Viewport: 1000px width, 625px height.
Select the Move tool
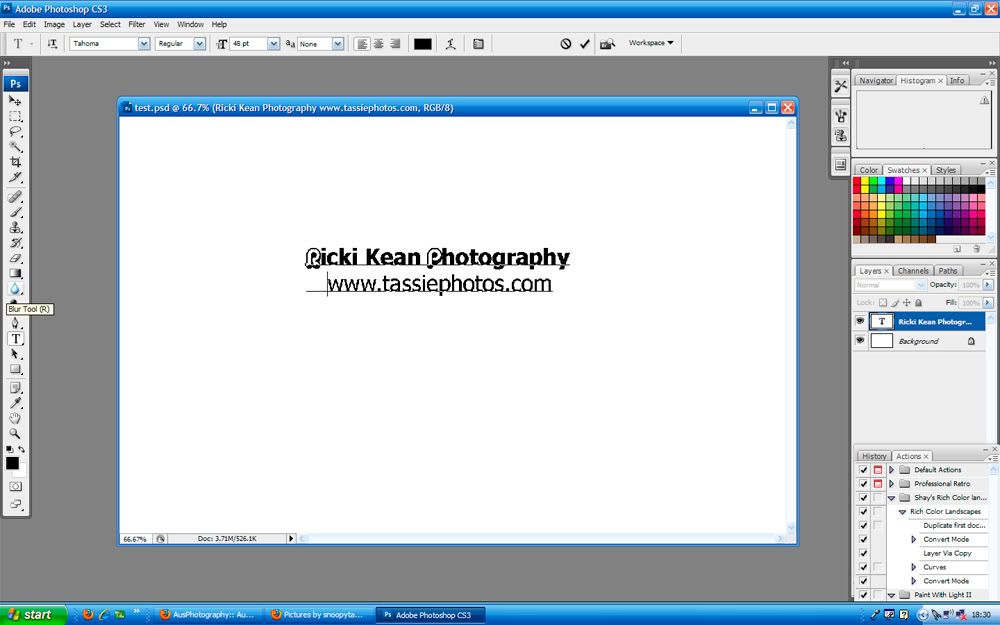(15, 100)
